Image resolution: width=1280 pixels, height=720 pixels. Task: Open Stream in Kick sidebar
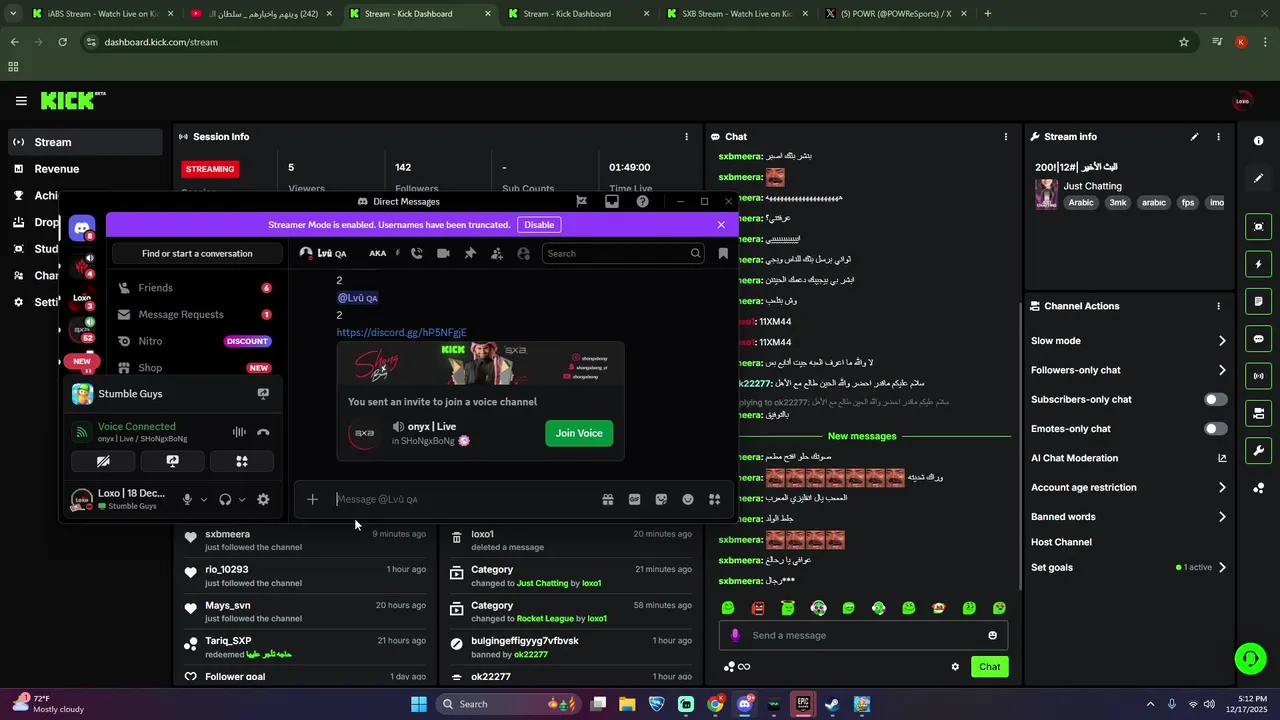click(85, 142)
